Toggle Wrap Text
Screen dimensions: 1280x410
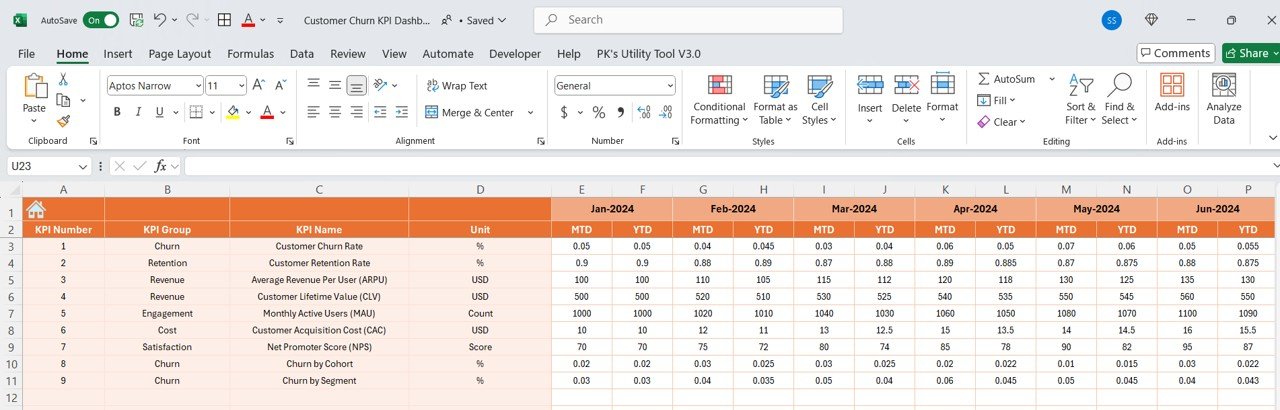click(x=457, y=86)
